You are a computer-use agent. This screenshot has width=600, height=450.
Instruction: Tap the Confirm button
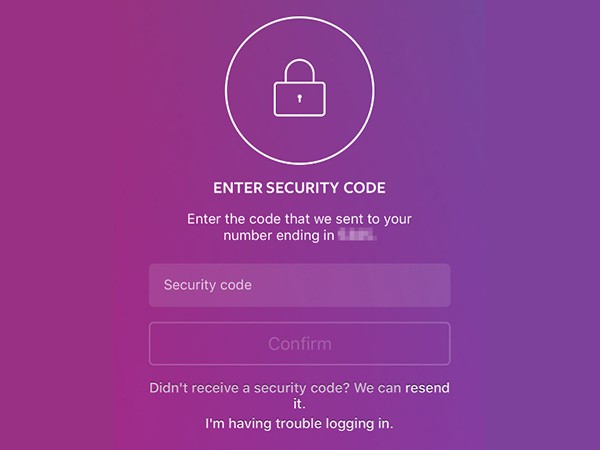click(300, 344)
